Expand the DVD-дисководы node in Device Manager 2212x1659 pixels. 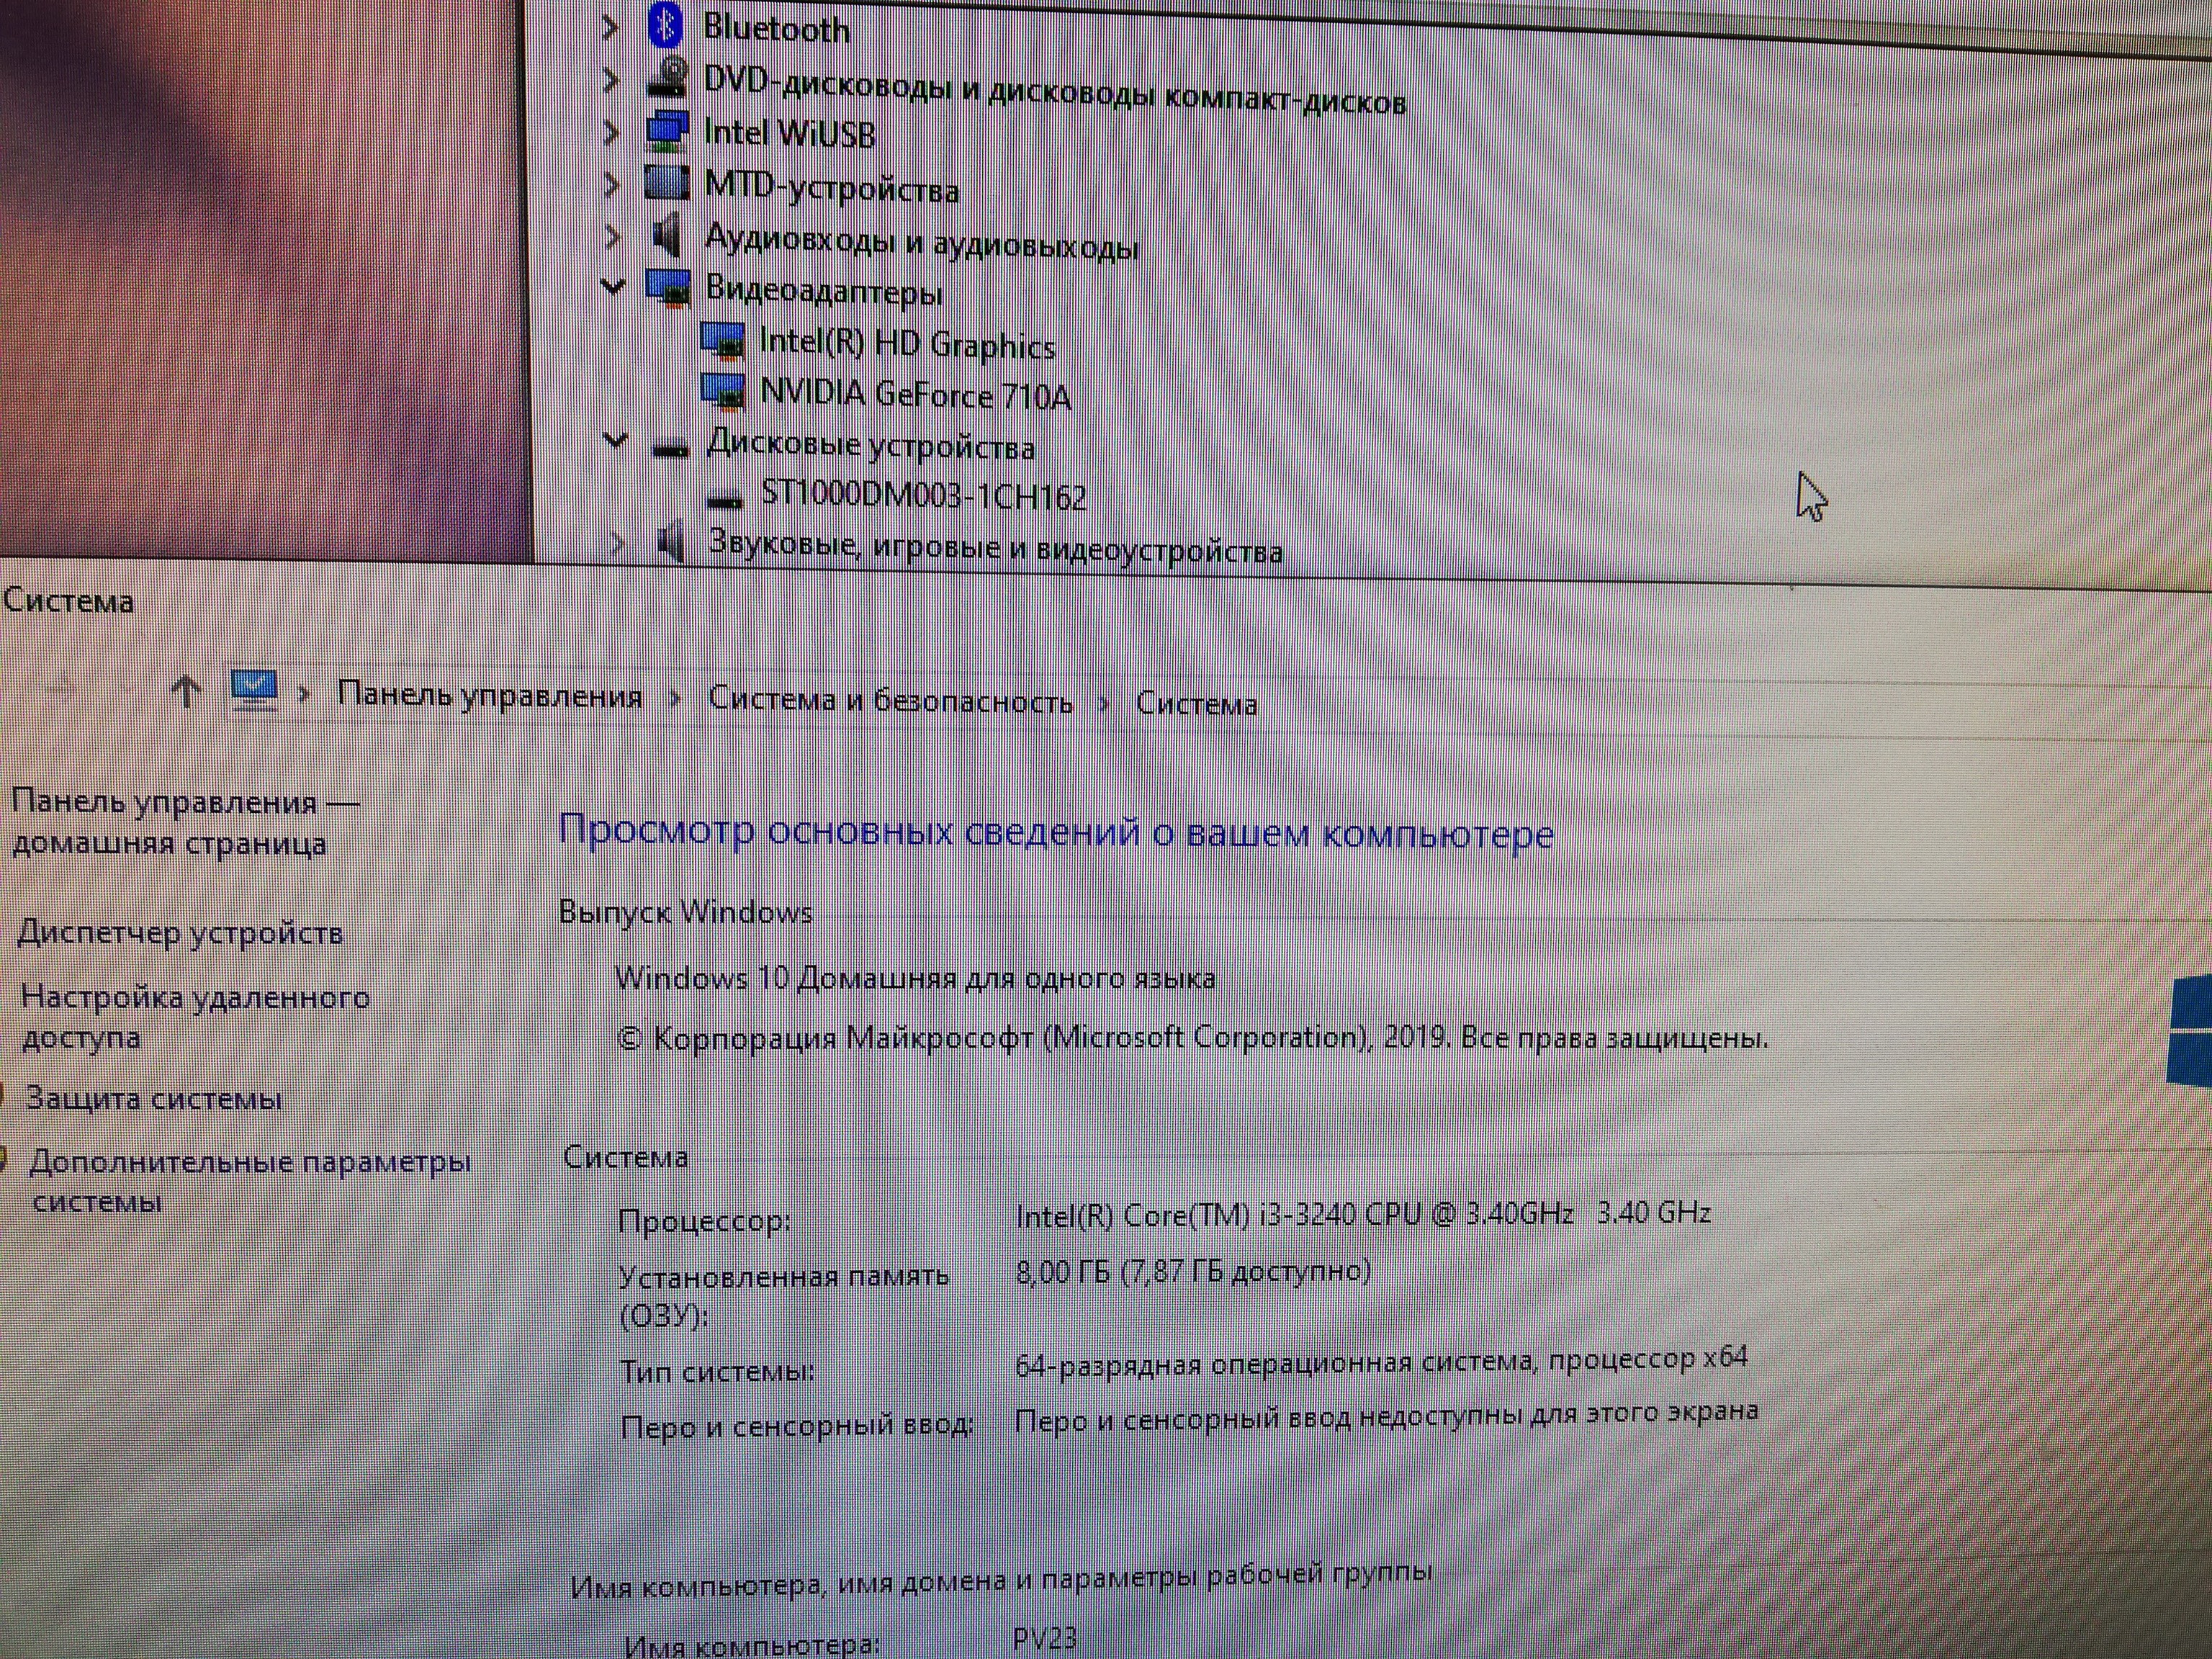610,79
